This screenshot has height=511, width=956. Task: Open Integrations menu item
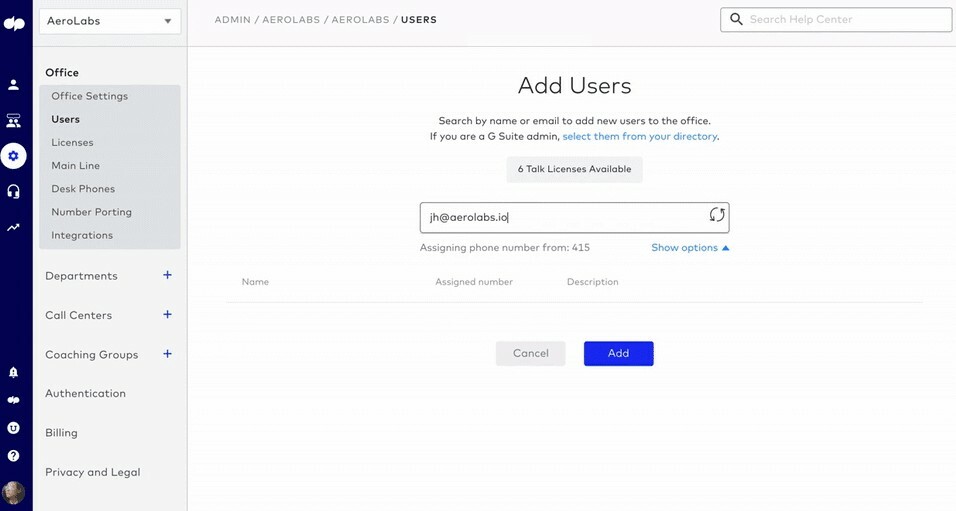point(82,235)
